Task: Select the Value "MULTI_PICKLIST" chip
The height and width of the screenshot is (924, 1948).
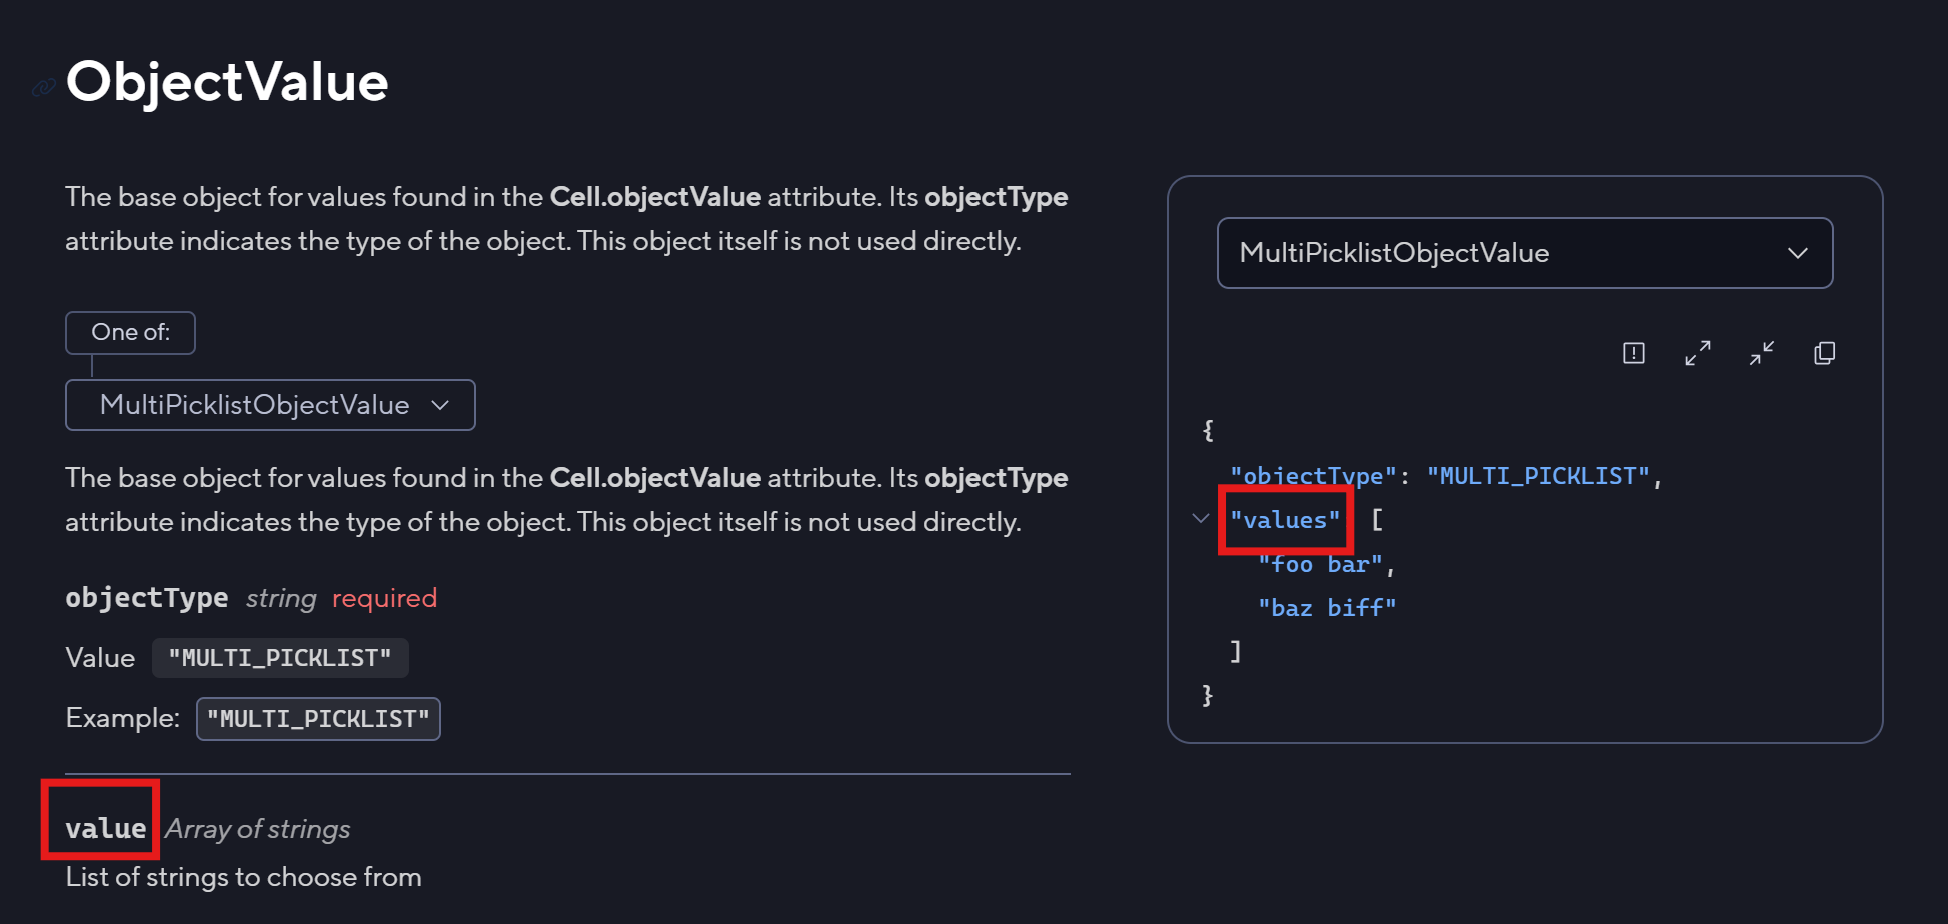Action: (x=280, y=658)
